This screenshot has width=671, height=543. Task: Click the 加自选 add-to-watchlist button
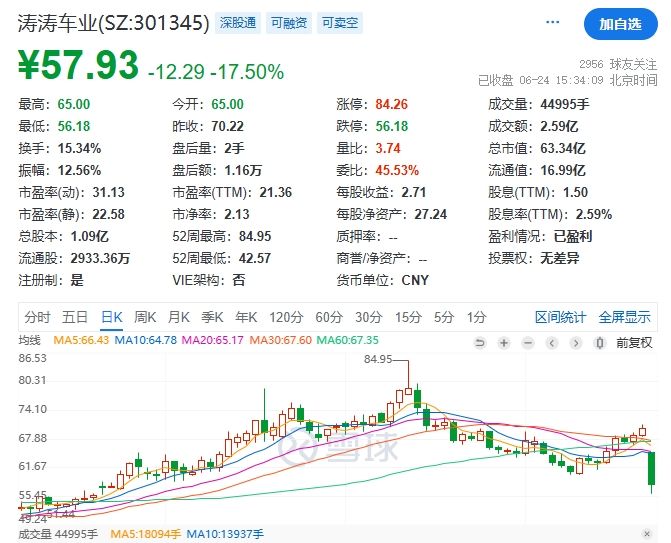coord(621,24)
